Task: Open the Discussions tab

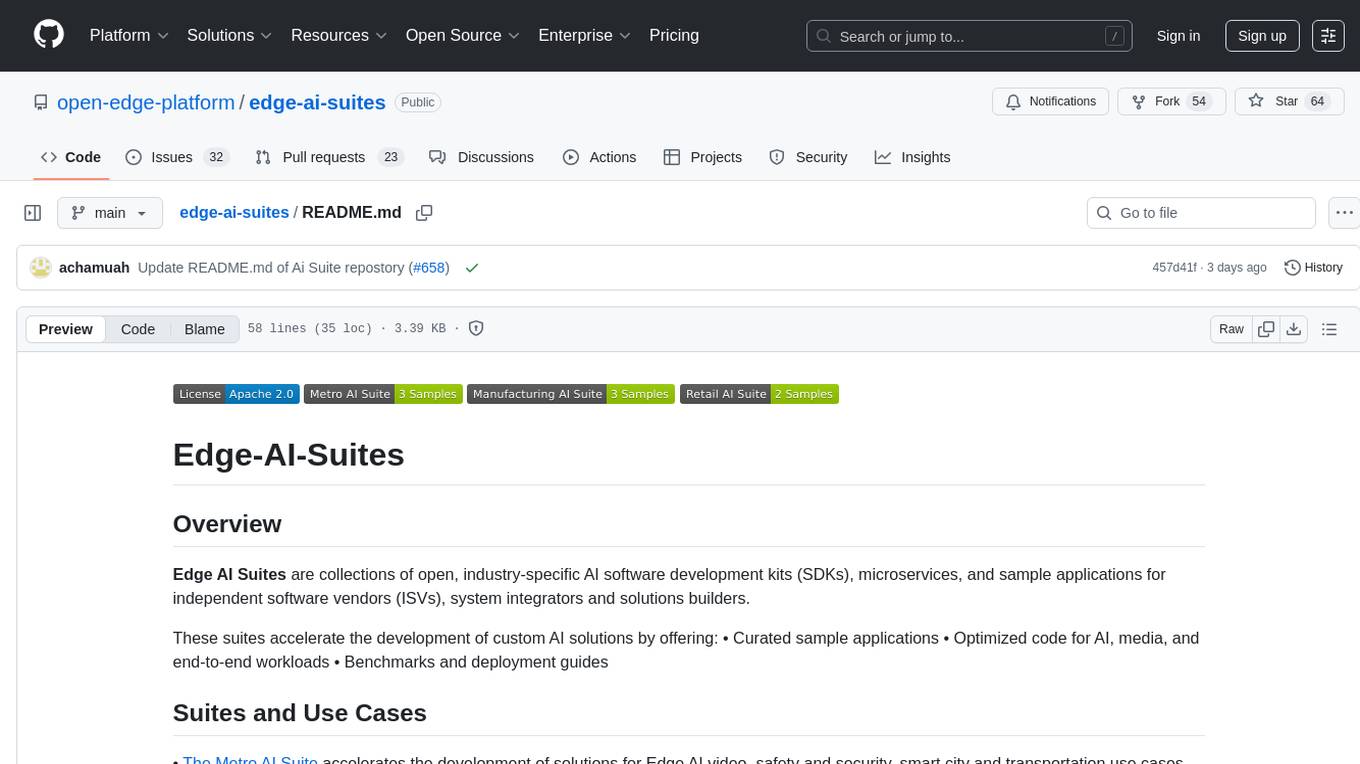Action: [481, 157]
